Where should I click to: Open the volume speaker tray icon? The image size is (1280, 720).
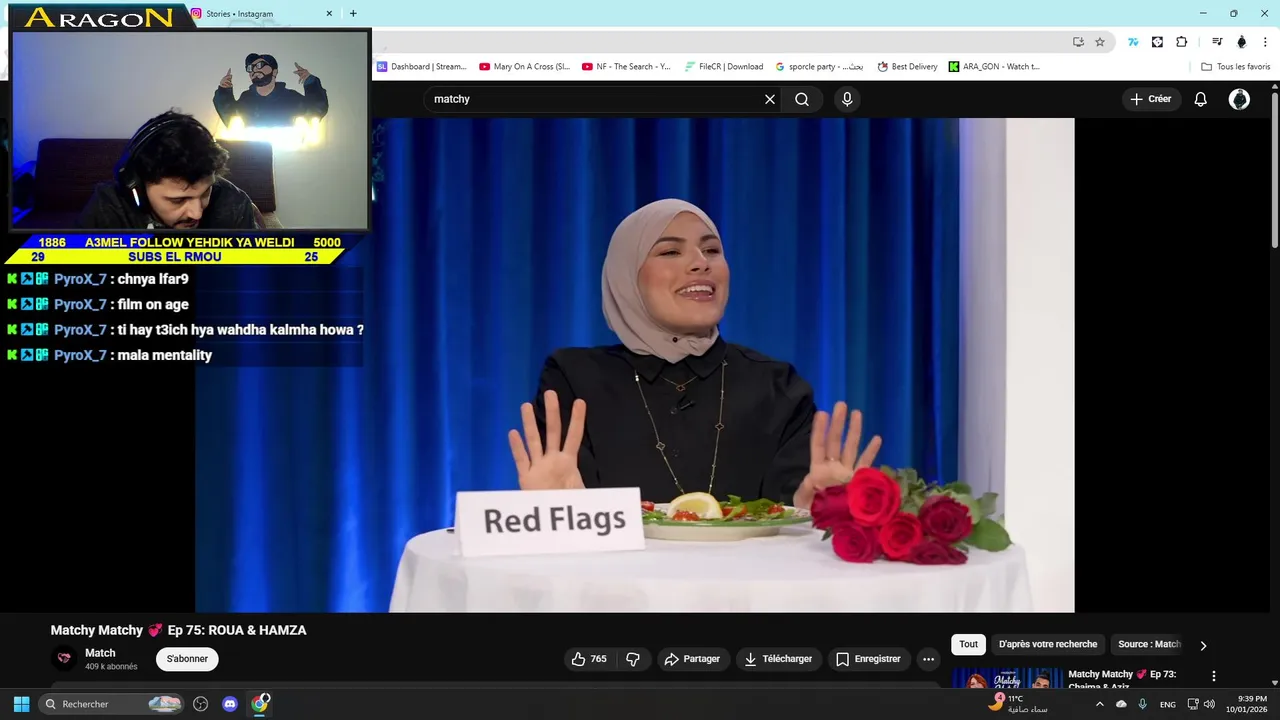[x=1209, y=704]
